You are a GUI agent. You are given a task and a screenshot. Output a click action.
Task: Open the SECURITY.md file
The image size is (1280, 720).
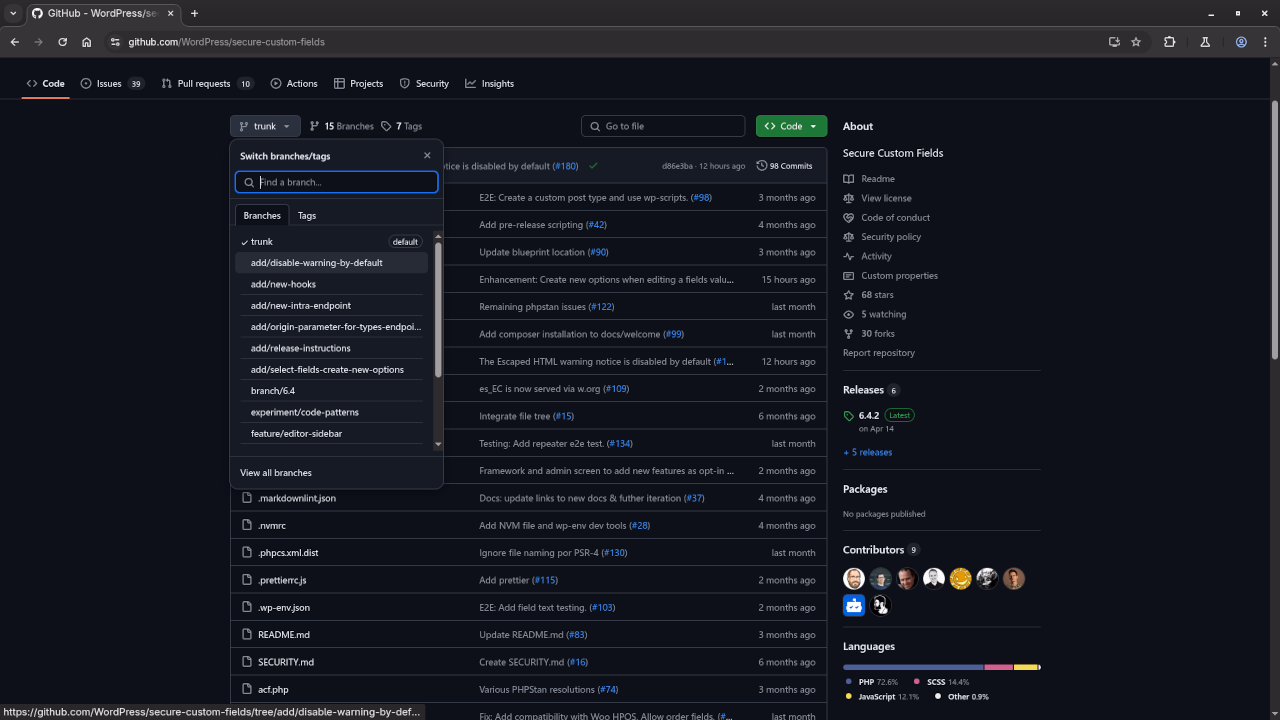pyautogui.click(x=286, y=662)
